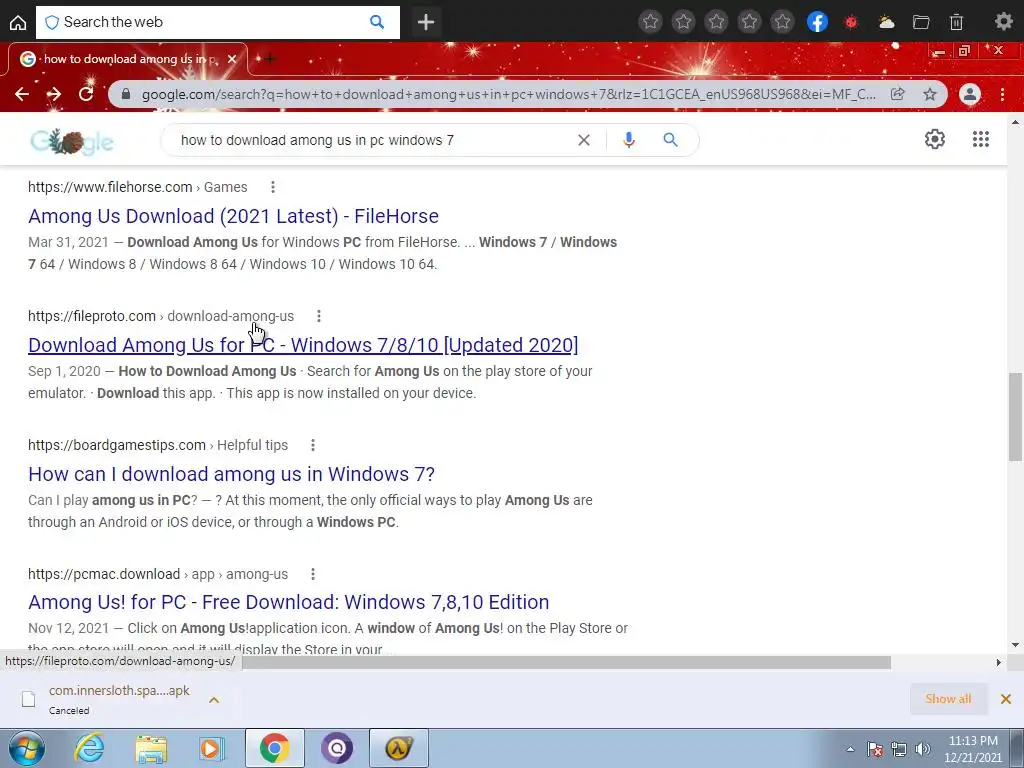Click the Action Center flag tray icon

coord(874,749)
